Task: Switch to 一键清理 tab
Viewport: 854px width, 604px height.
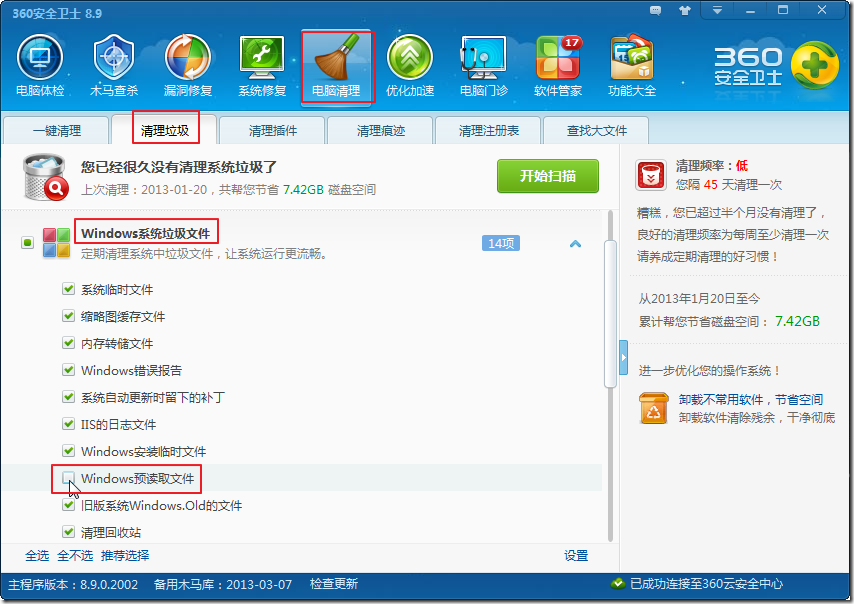Action: (57, 131)
